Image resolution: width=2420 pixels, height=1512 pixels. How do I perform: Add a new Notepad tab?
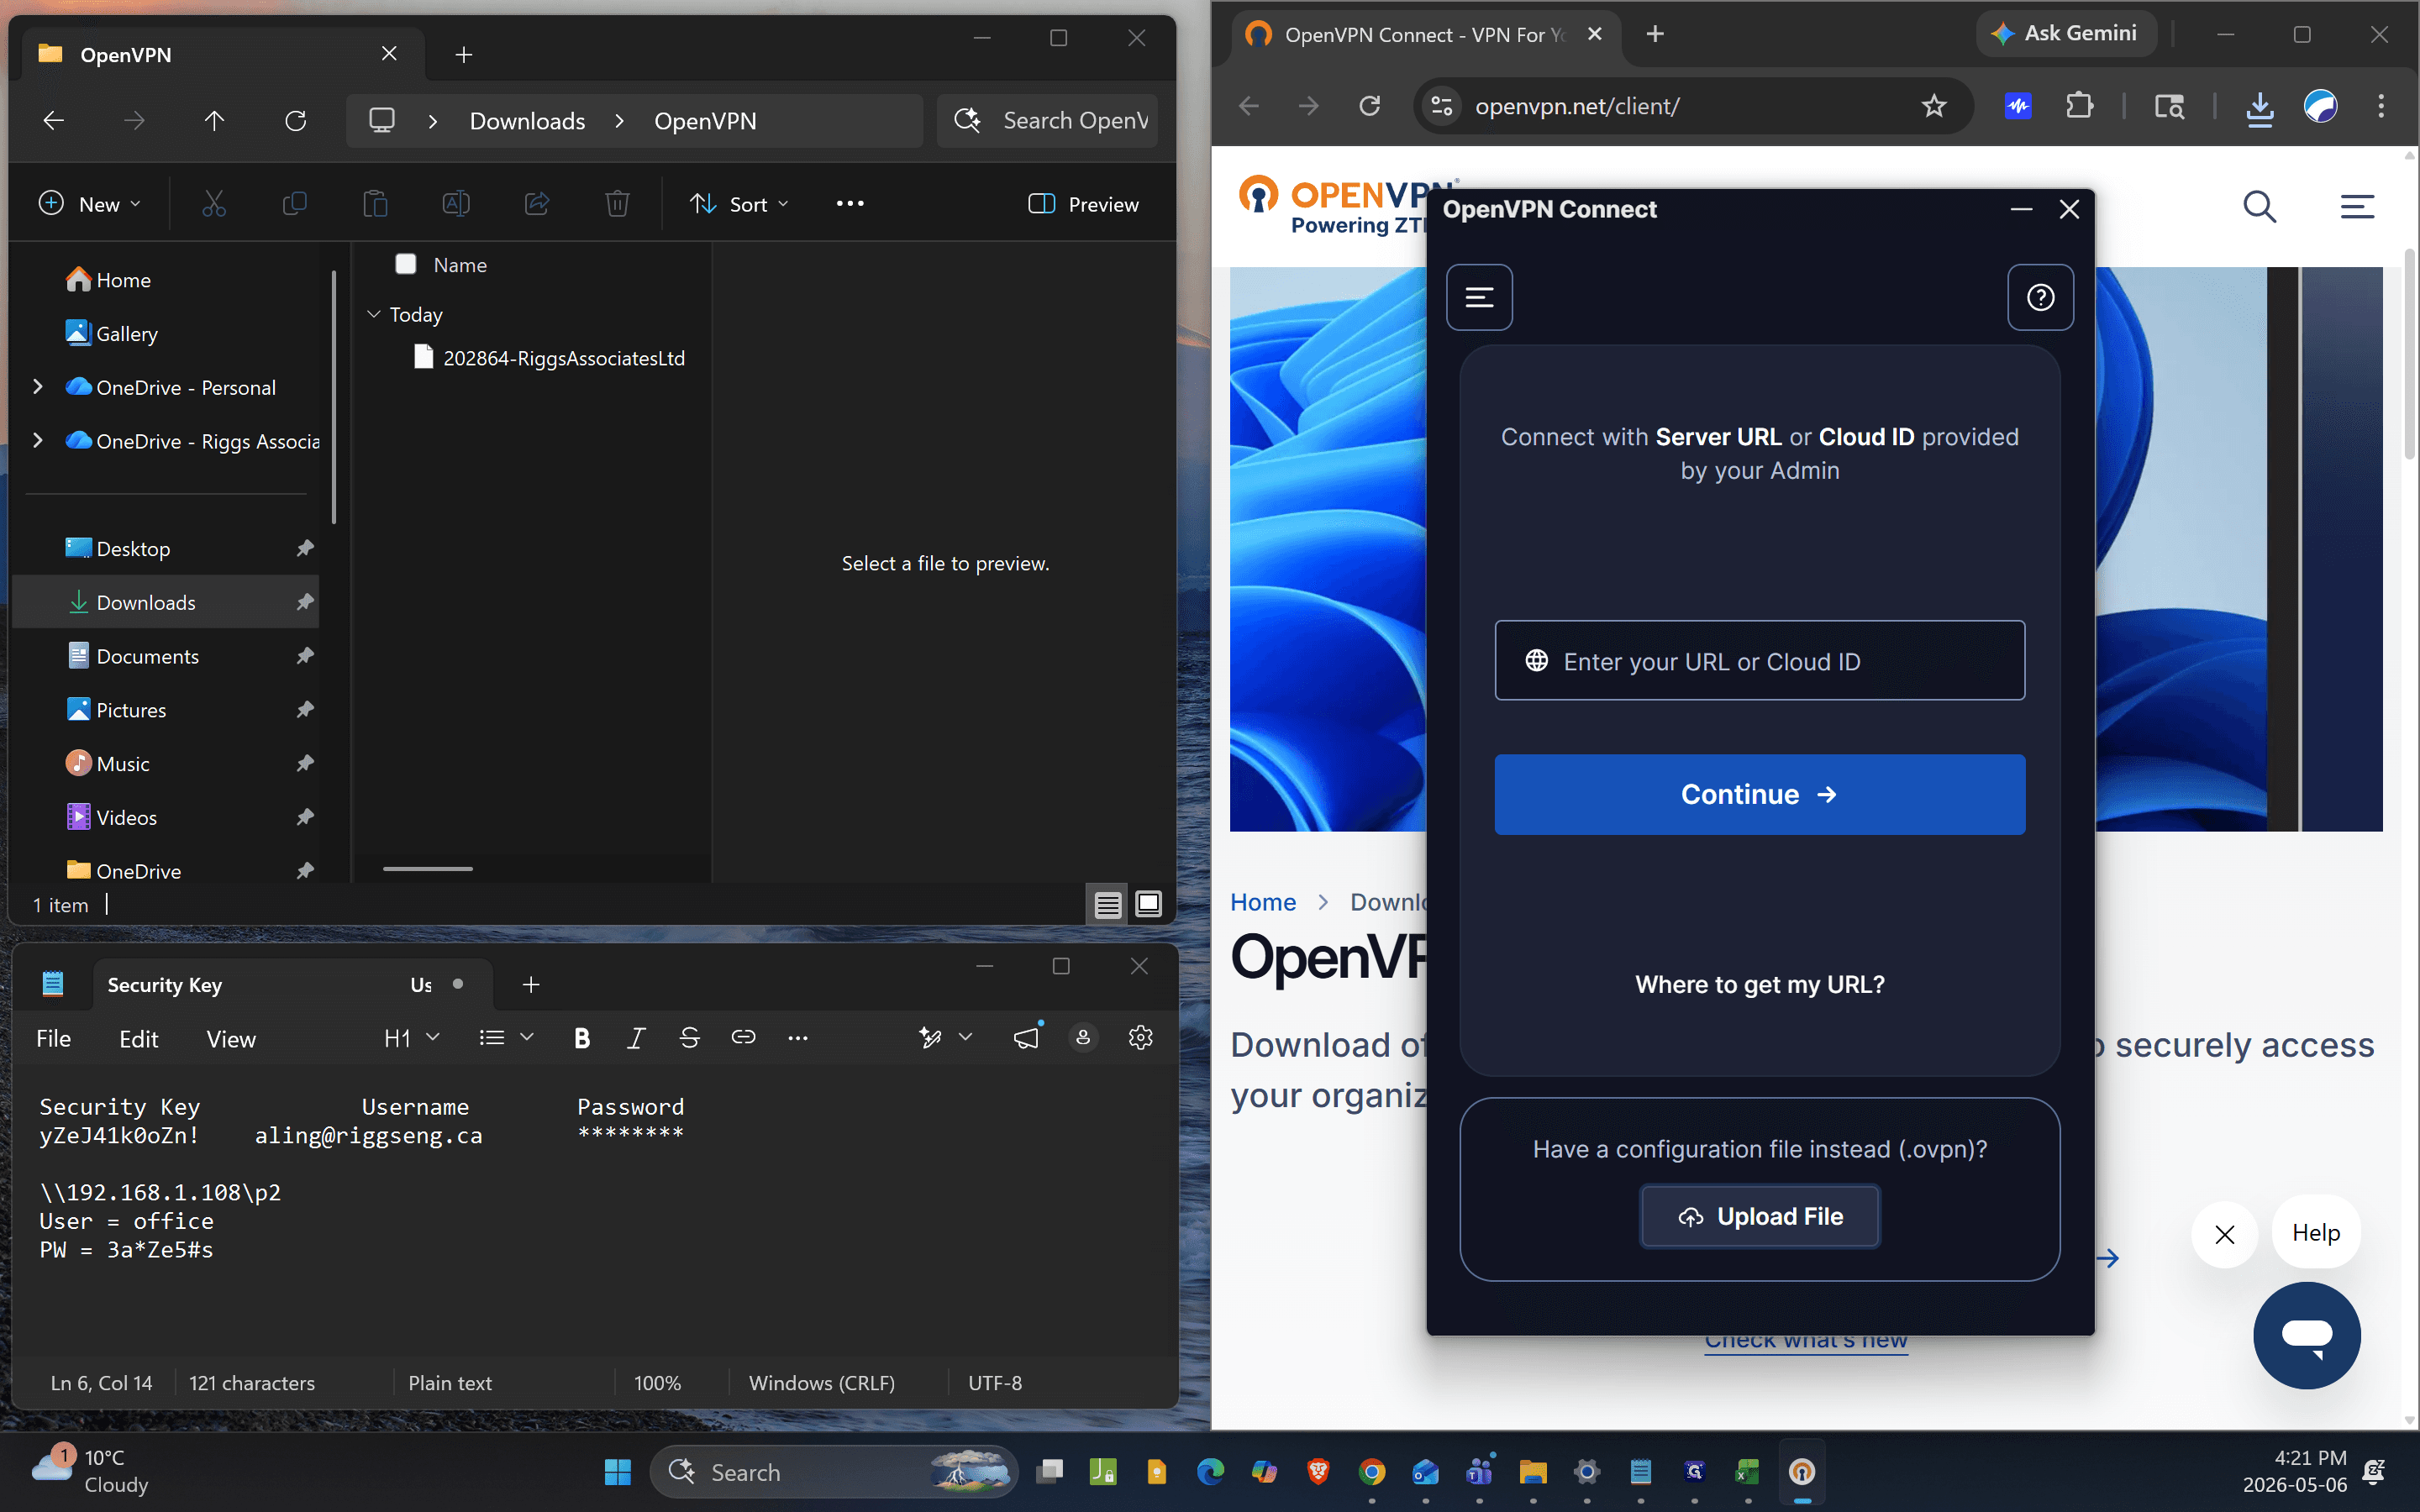531,985
